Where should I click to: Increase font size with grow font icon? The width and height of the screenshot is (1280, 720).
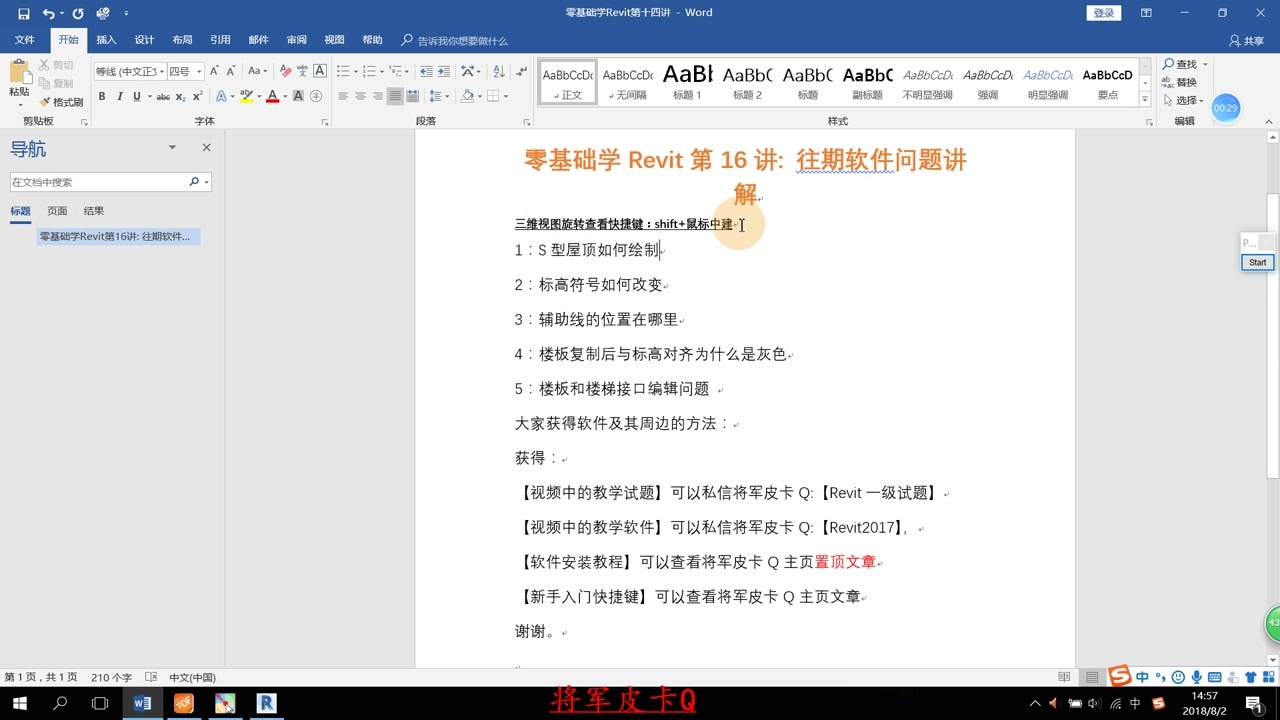coord(215,71)
